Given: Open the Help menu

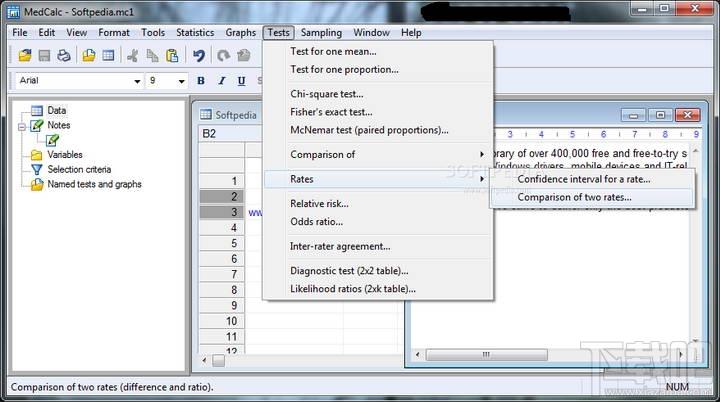Looking at the screenshot, I should click(x=411, y=33).
